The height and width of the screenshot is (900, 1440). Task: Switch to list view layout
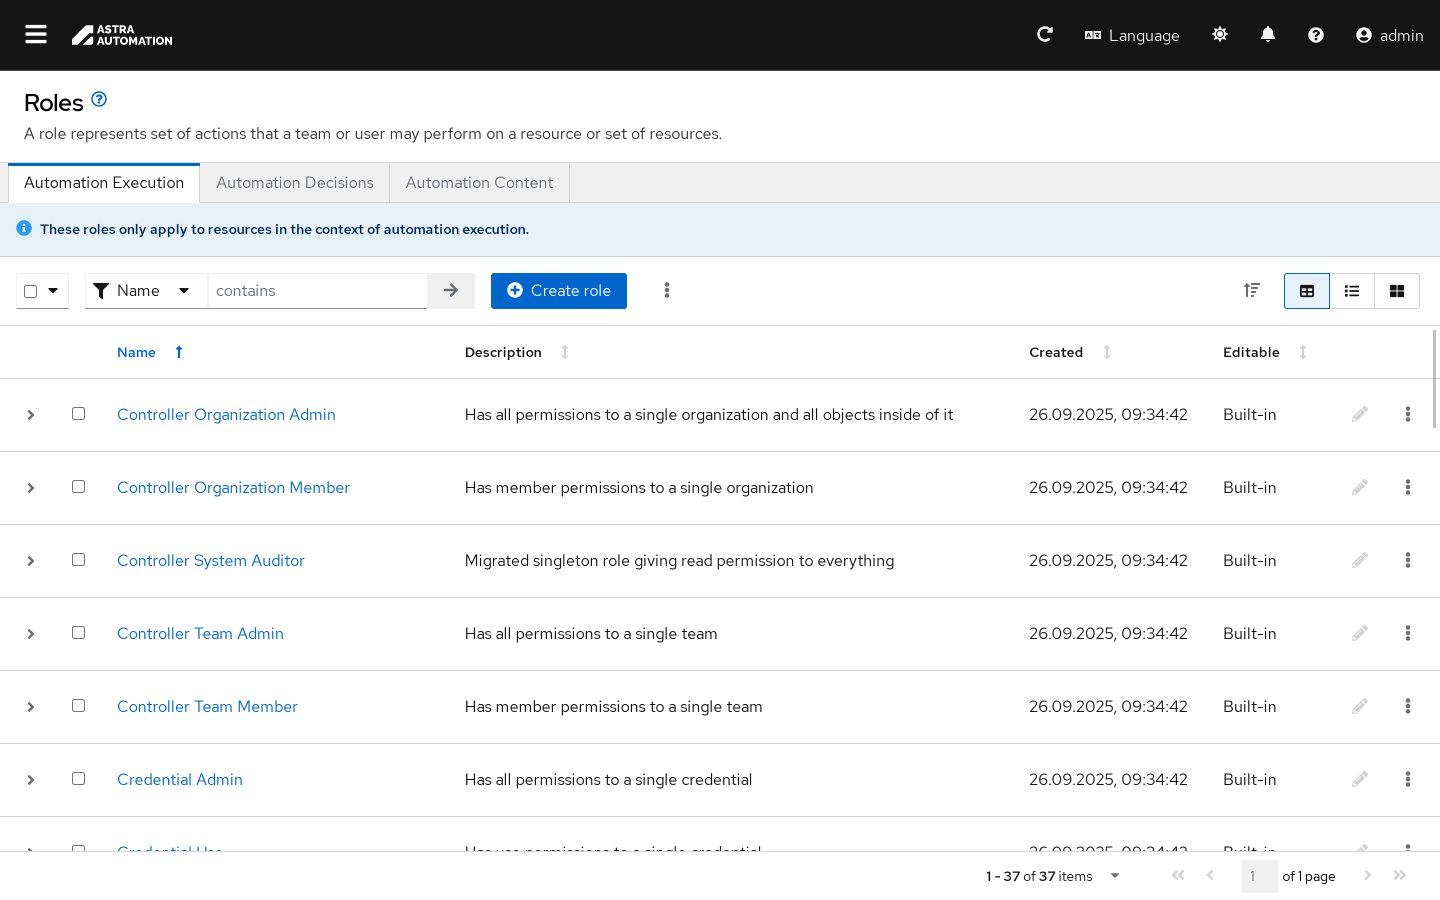coord(1352,291)
